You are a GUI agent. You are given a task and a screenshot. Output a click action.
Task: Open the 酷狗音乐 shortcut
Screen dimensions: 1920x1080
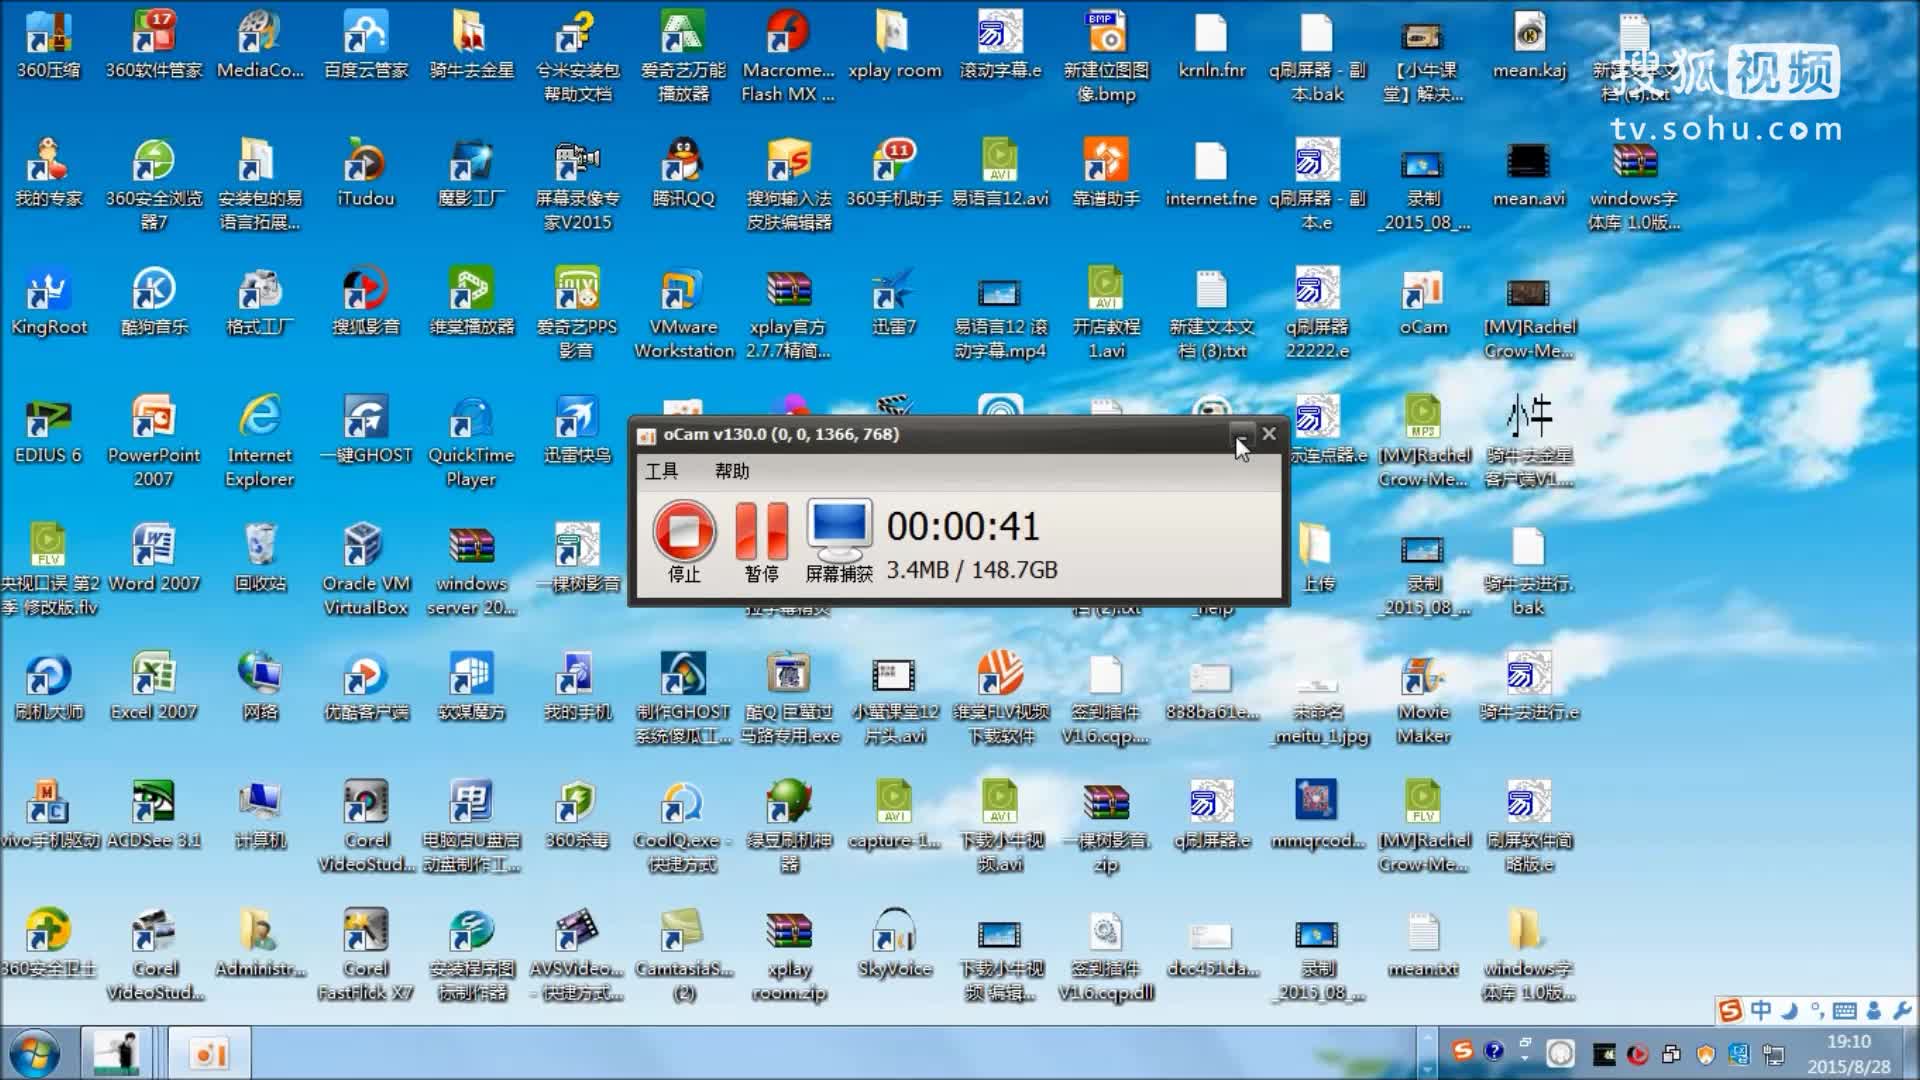pos(154,300)
